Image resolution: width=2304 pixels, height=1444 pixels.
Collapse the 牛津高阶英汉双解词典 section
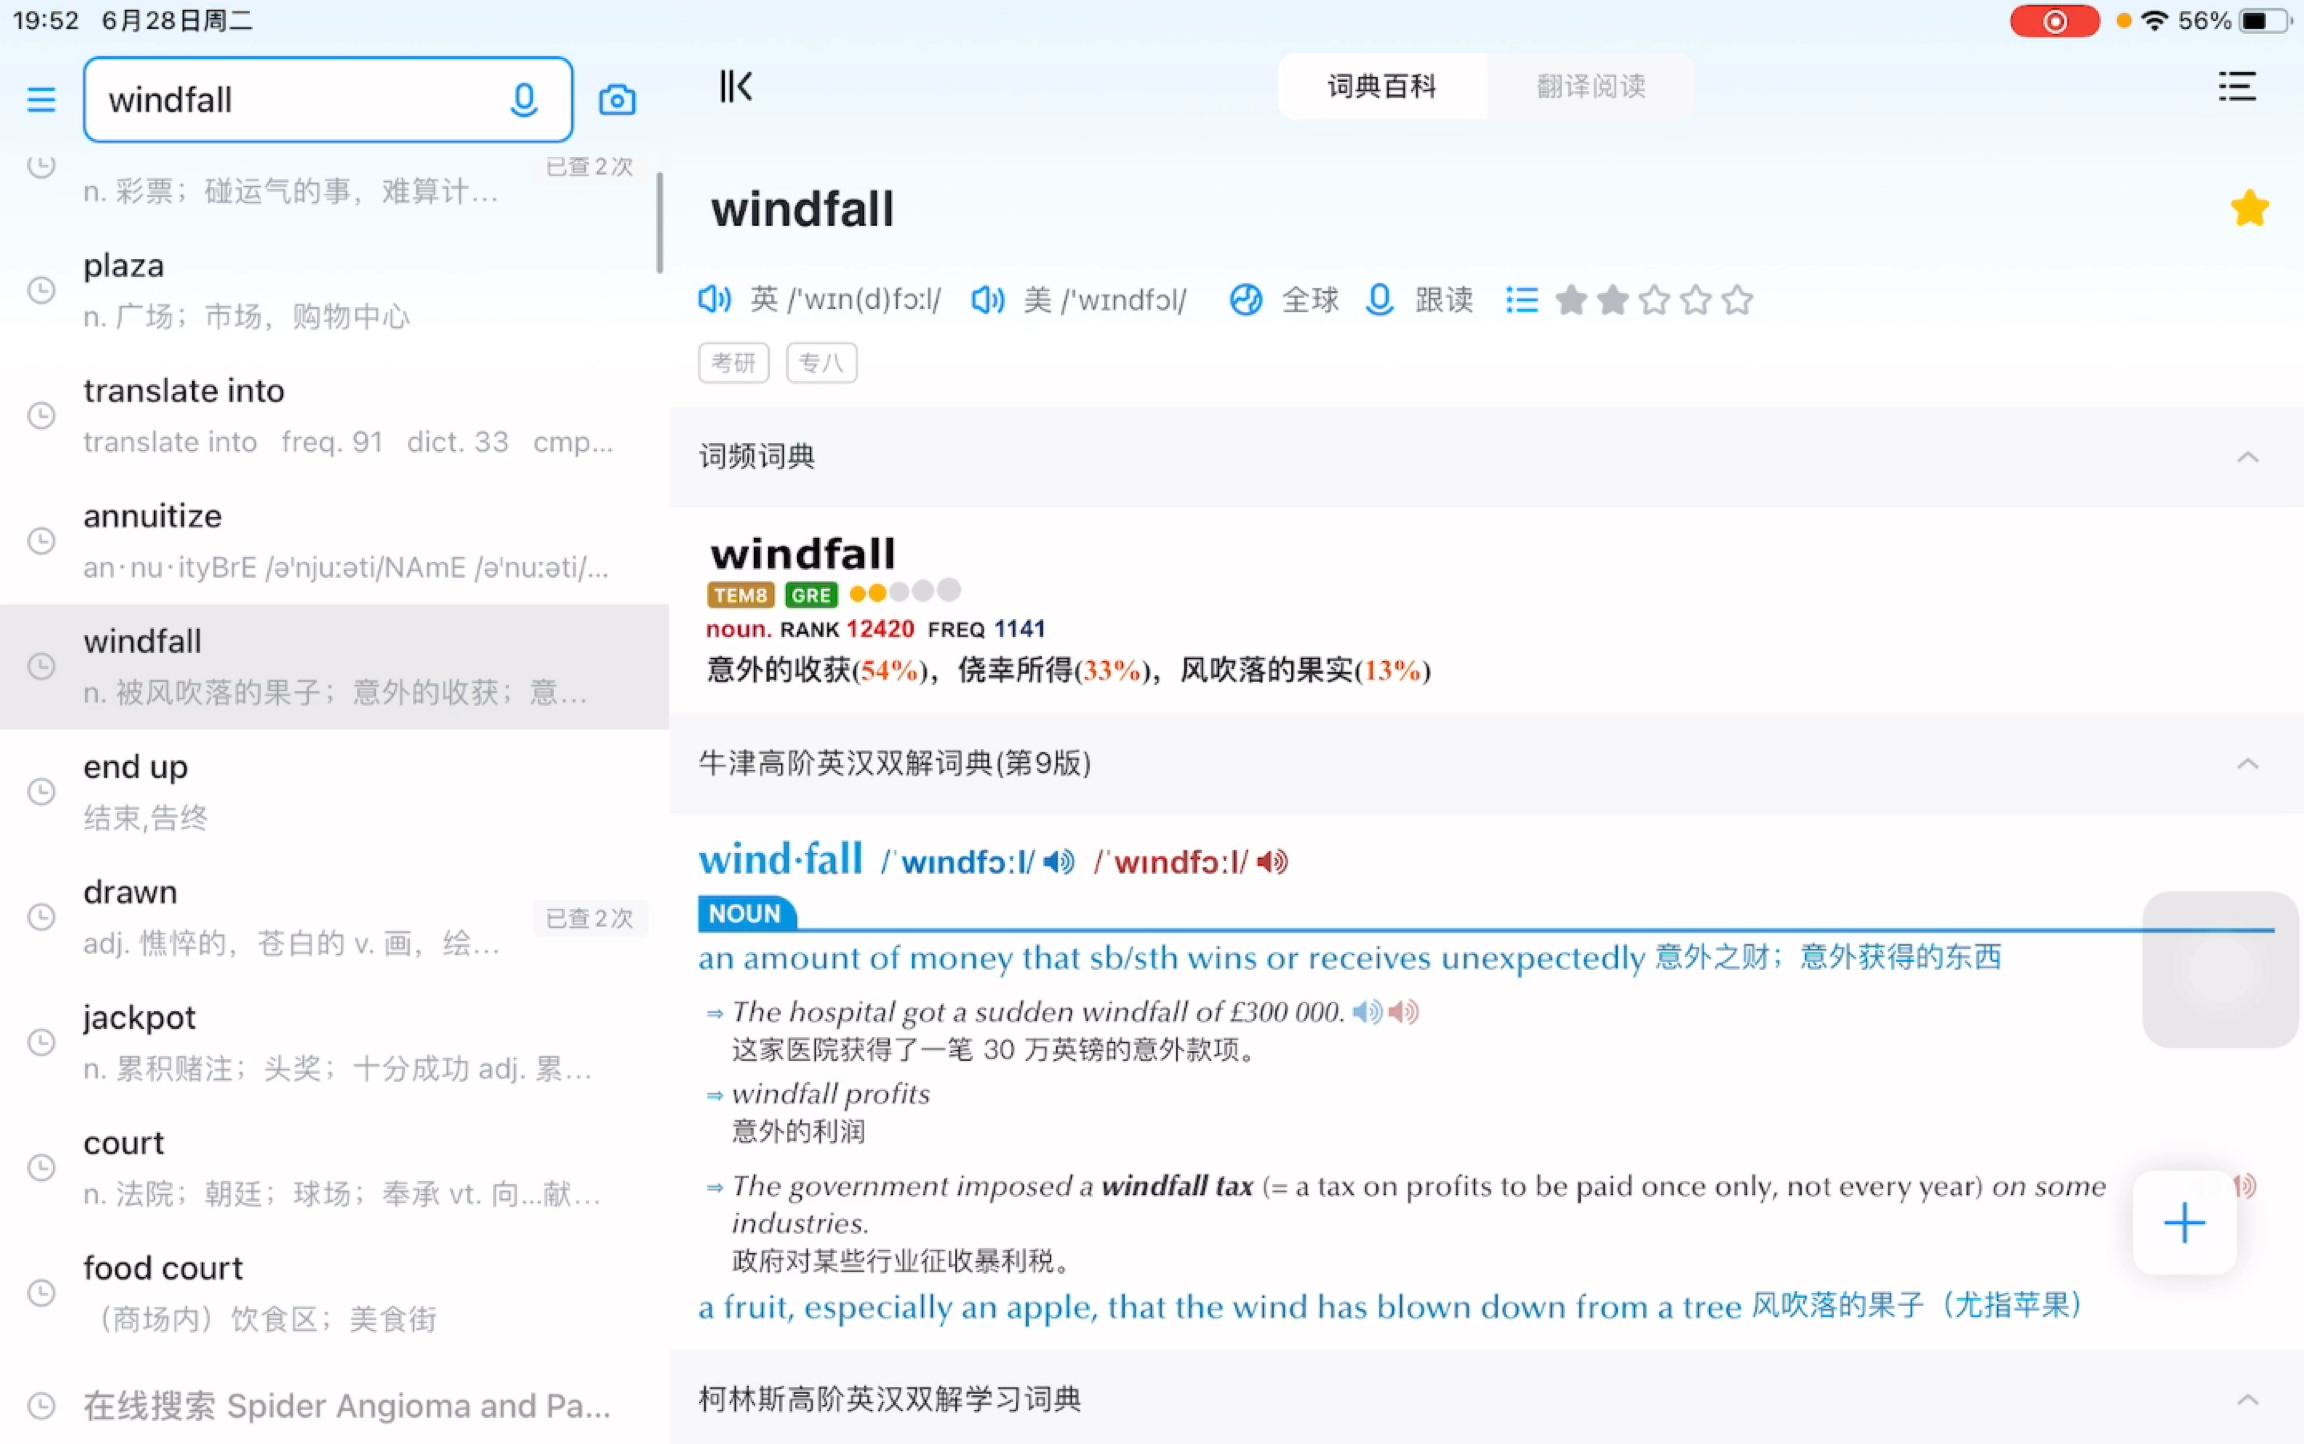(x=2247, y=764)
